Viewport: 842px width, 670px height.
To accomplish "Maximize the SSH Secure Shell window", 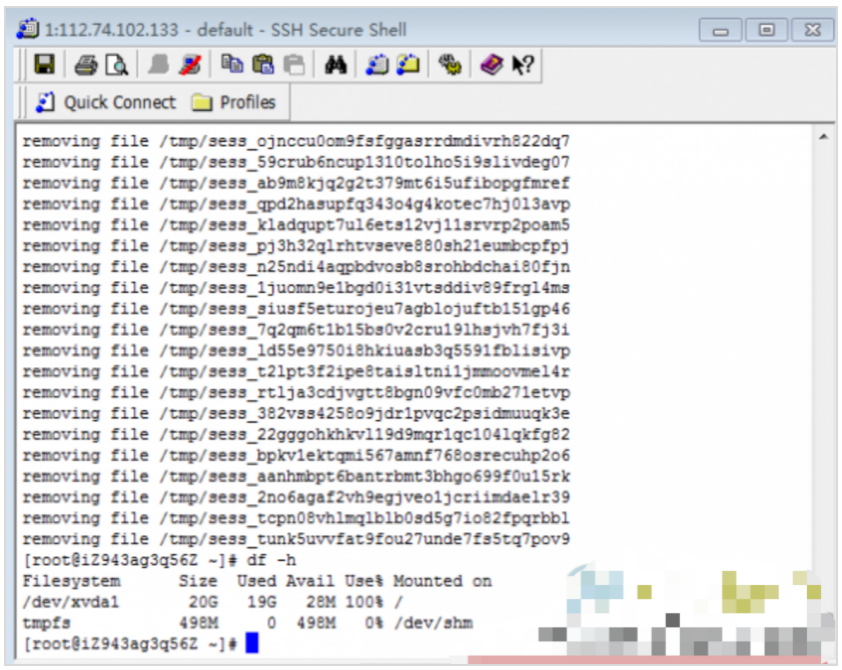I will (767, 30).
